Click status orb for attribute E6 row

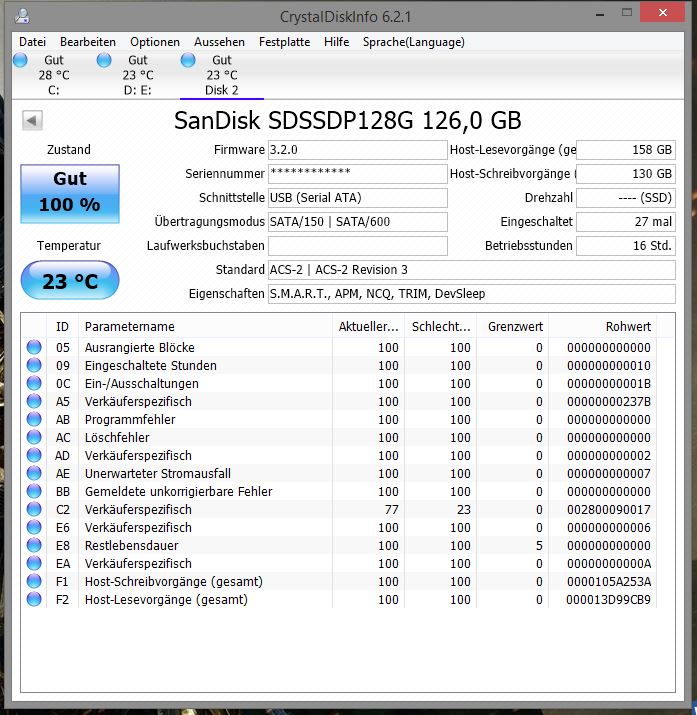pos(34,527)
